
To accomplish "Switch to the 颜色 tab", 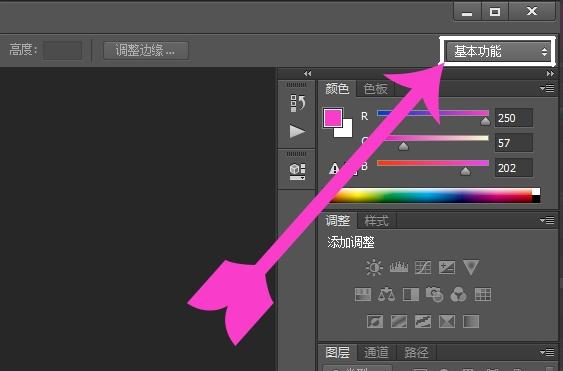I will [x=337, y=88].
